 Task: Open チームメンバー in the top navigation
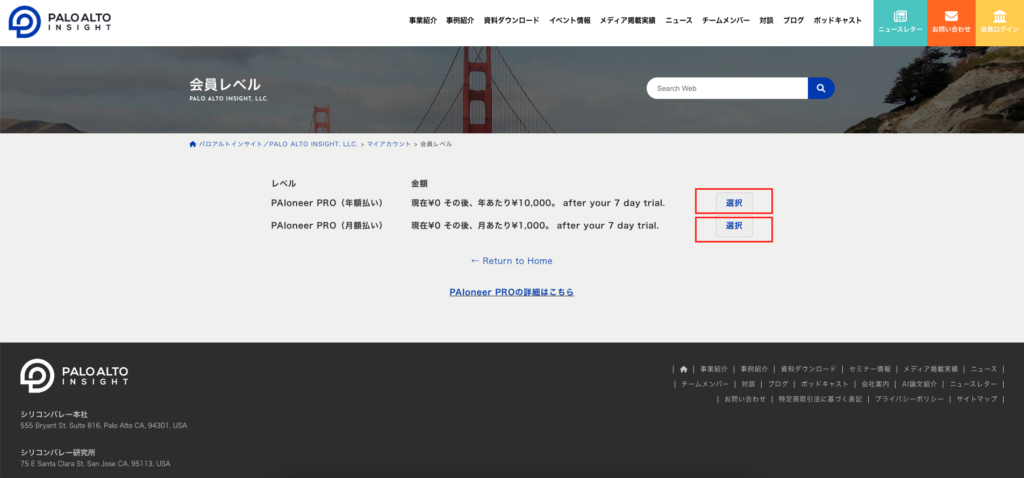pos(726,20)
